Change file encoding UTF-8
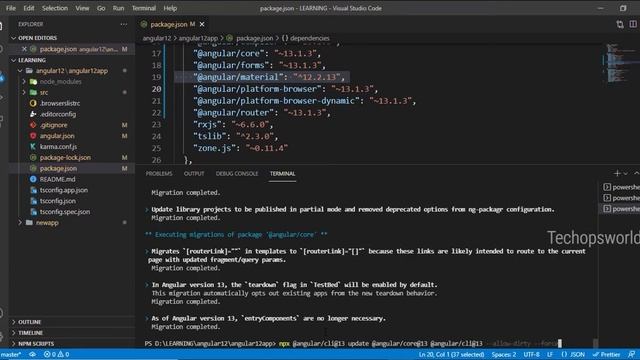The width and height of the screenshot is (640, 360). pyautogui.click(x=531, y=354)
